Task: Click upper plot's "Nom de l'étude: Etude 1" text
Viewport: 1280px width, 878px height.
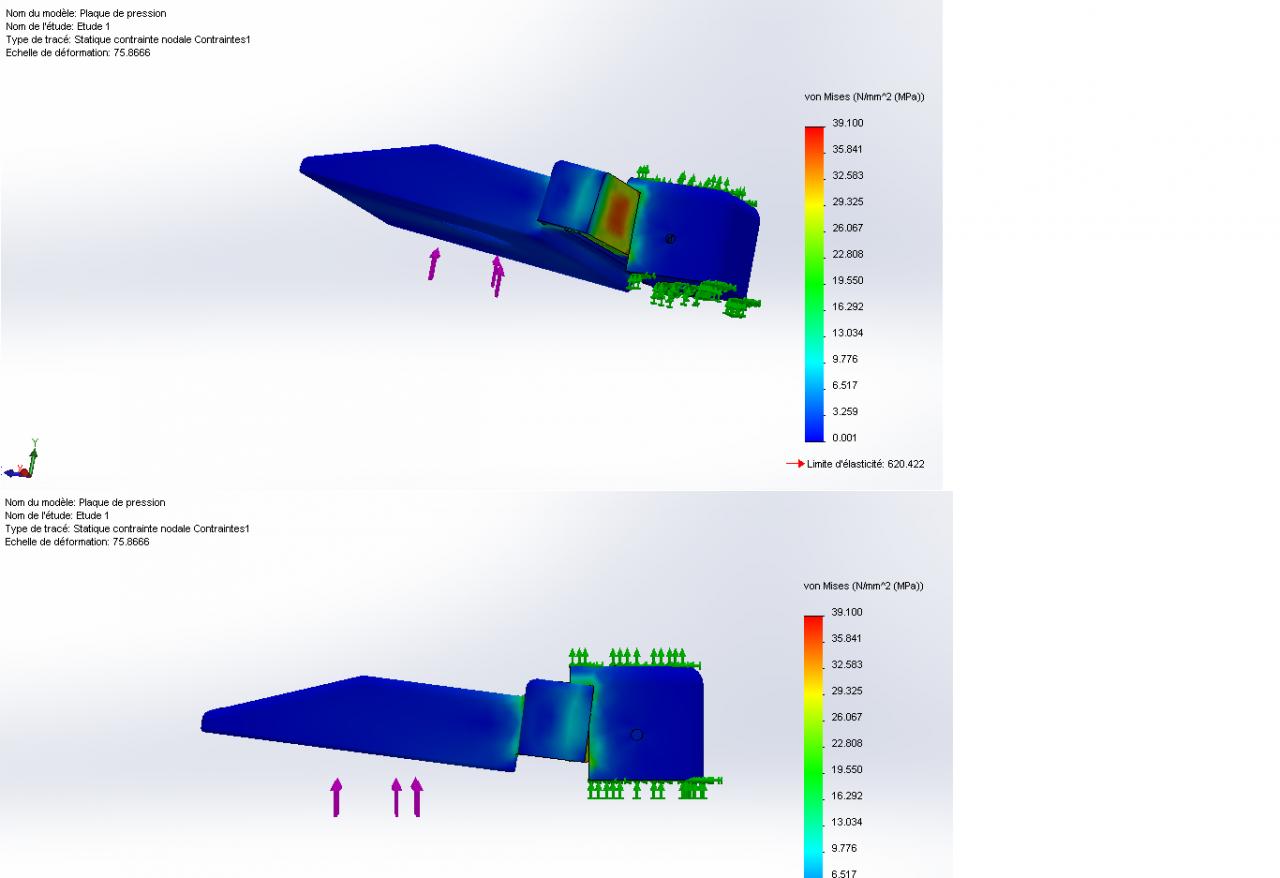Action: click(58, 26)
